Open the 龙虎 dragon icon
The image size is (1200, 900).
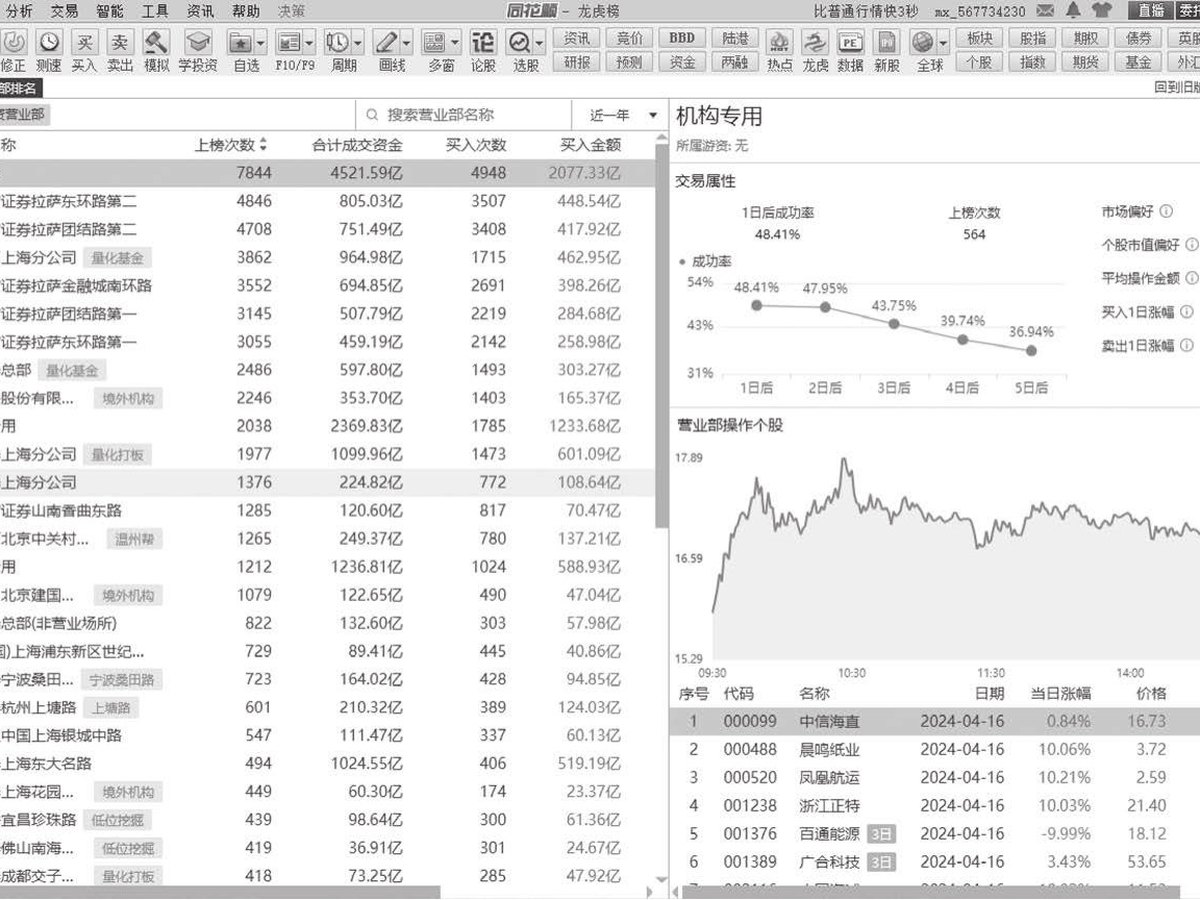tap(815, 42)
